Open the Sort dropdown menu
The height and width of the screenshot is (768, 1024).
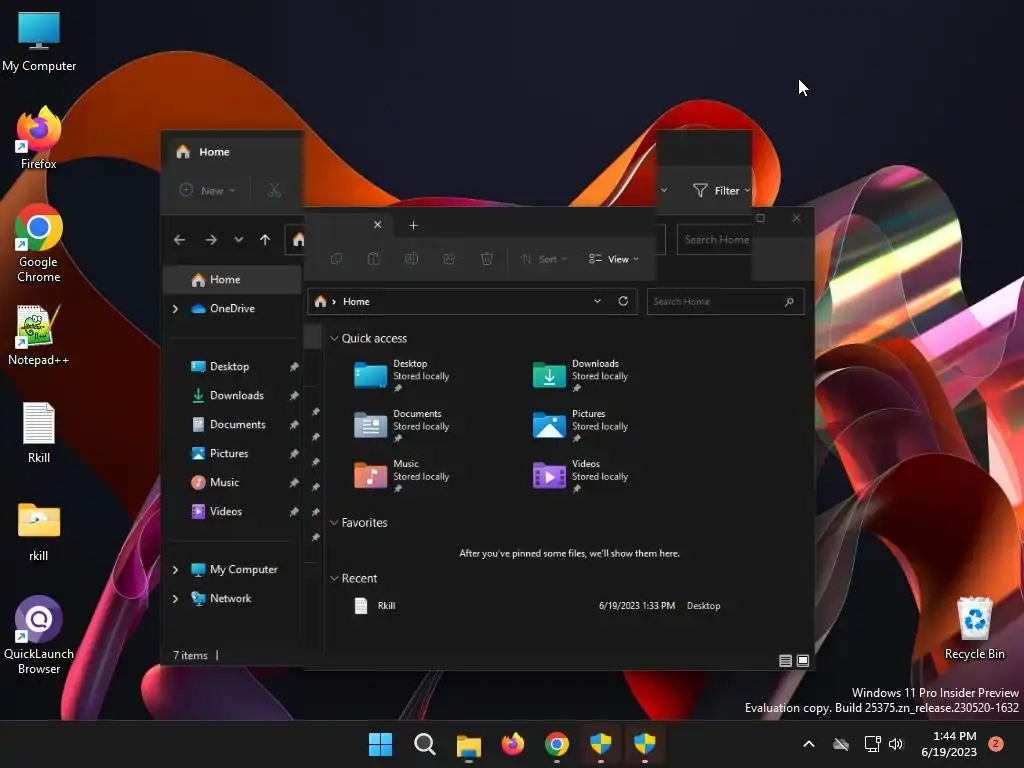[543, 259]
